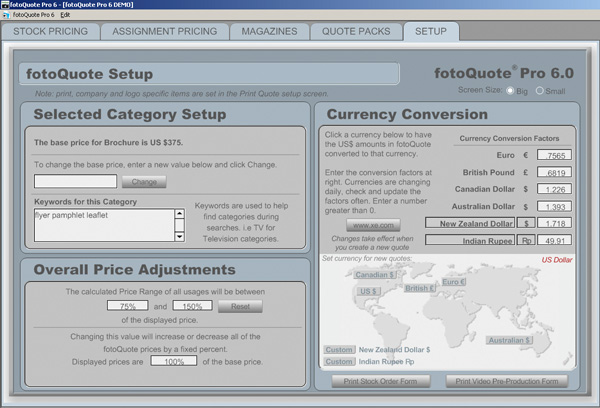
Task: Select Australian $ on the world map
Action: point(511,340)
